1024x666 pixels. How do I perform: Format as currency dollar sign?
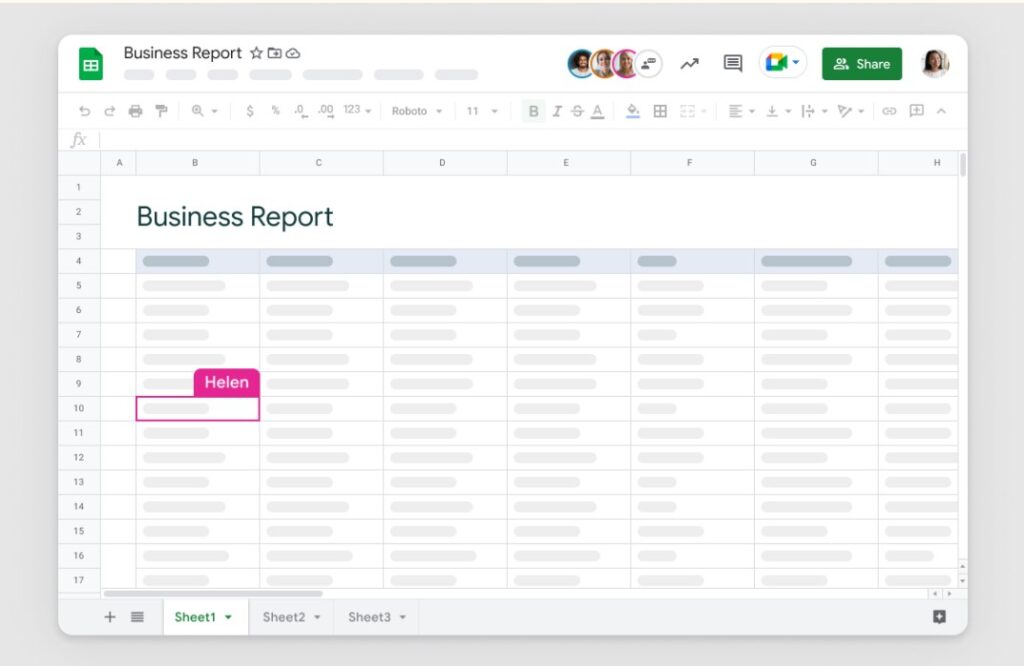point(249,111)
